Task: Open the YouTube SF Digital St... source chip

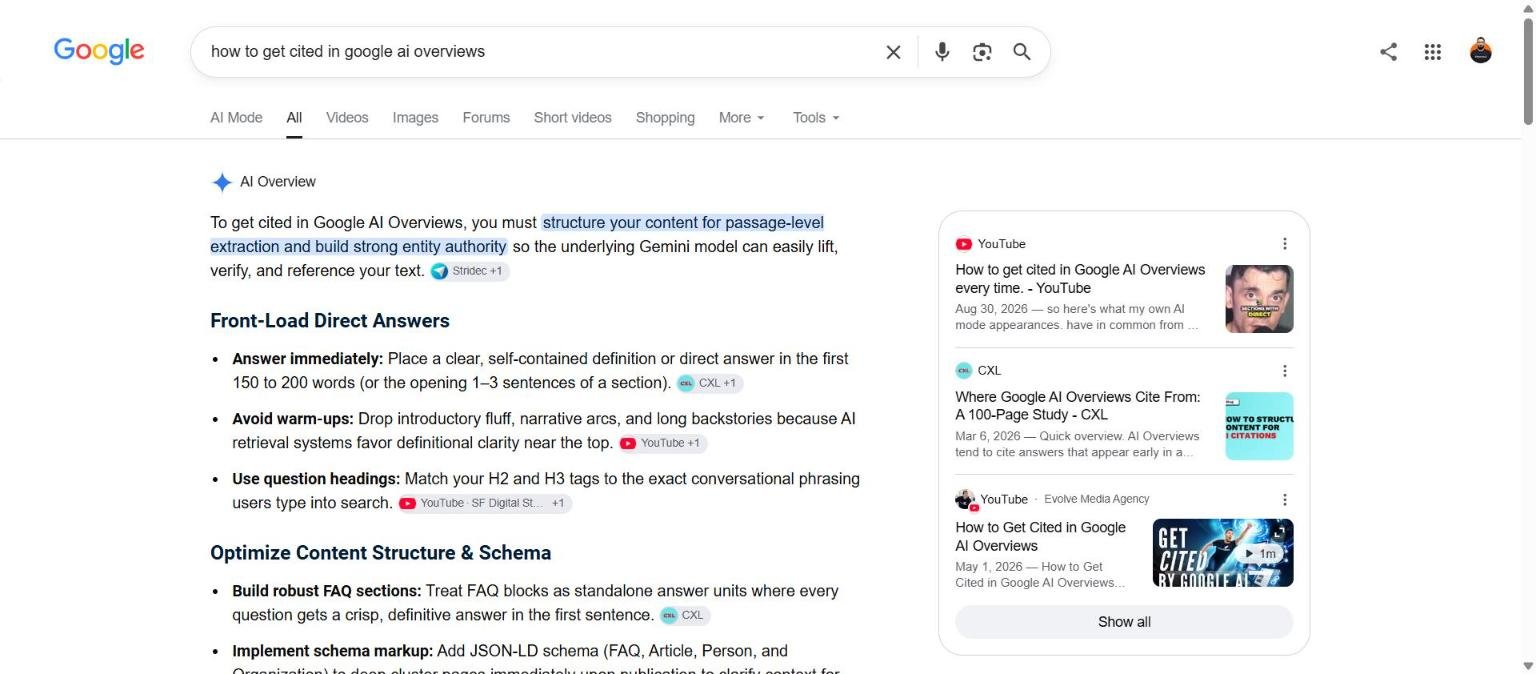Action: point(484,503)
